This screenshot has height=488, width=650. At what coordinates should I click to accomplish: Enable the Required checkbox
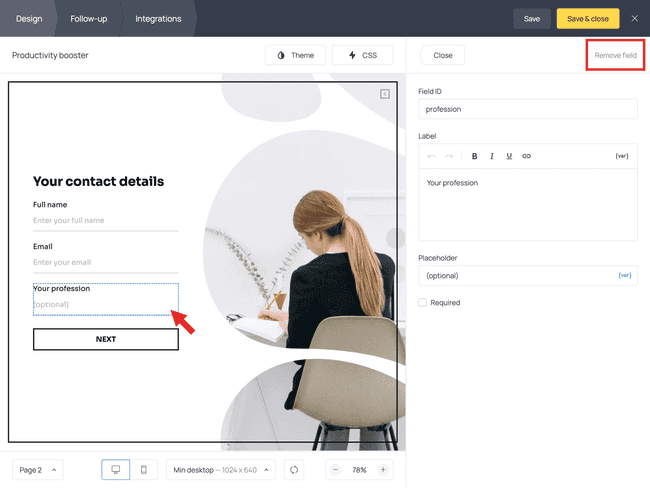(422, 302)
